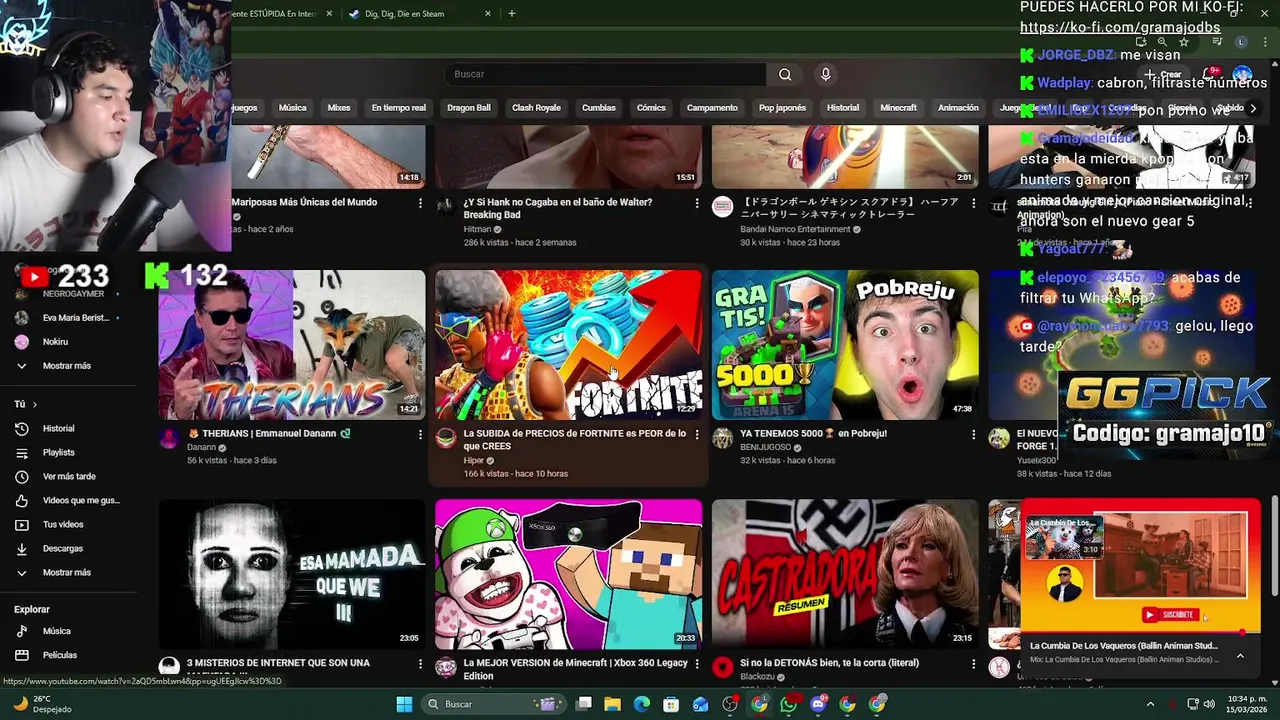Click the Task View taskbar icon
1280x720 pixels.
click(584, 704)
